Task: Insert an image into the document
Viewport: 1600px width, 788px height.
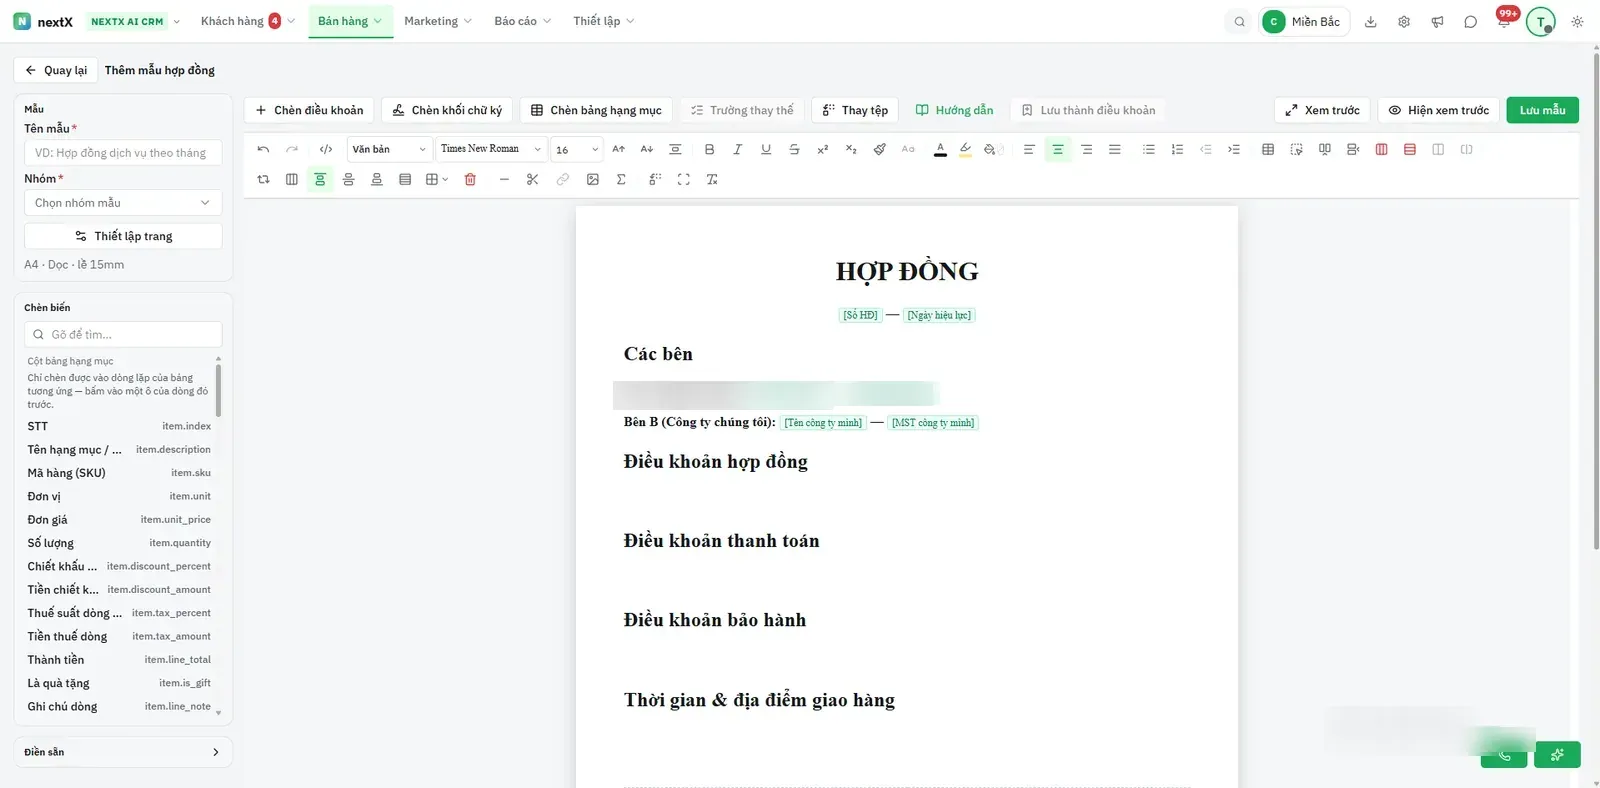Action: [x=593, y=180]
